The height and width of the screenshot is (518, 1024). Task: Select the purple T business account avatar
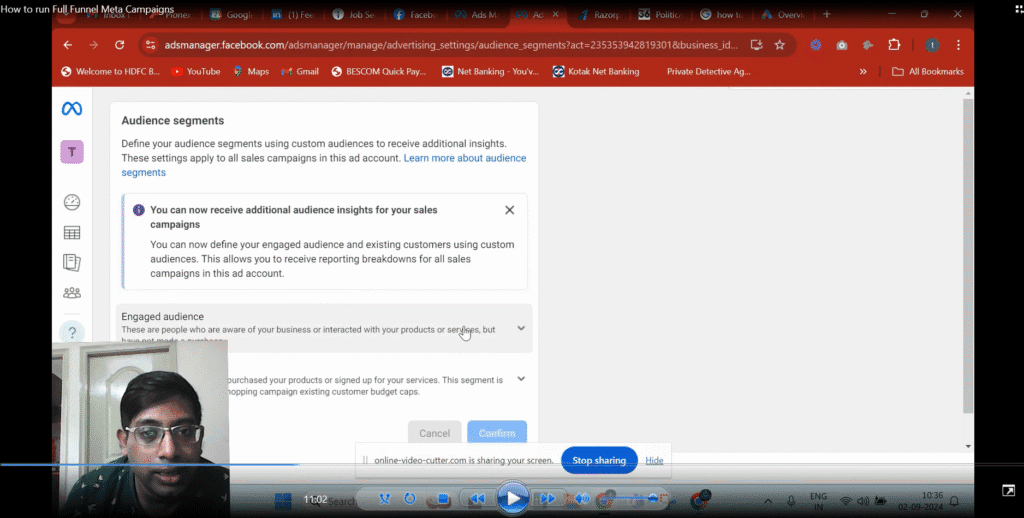coord(72,152)
